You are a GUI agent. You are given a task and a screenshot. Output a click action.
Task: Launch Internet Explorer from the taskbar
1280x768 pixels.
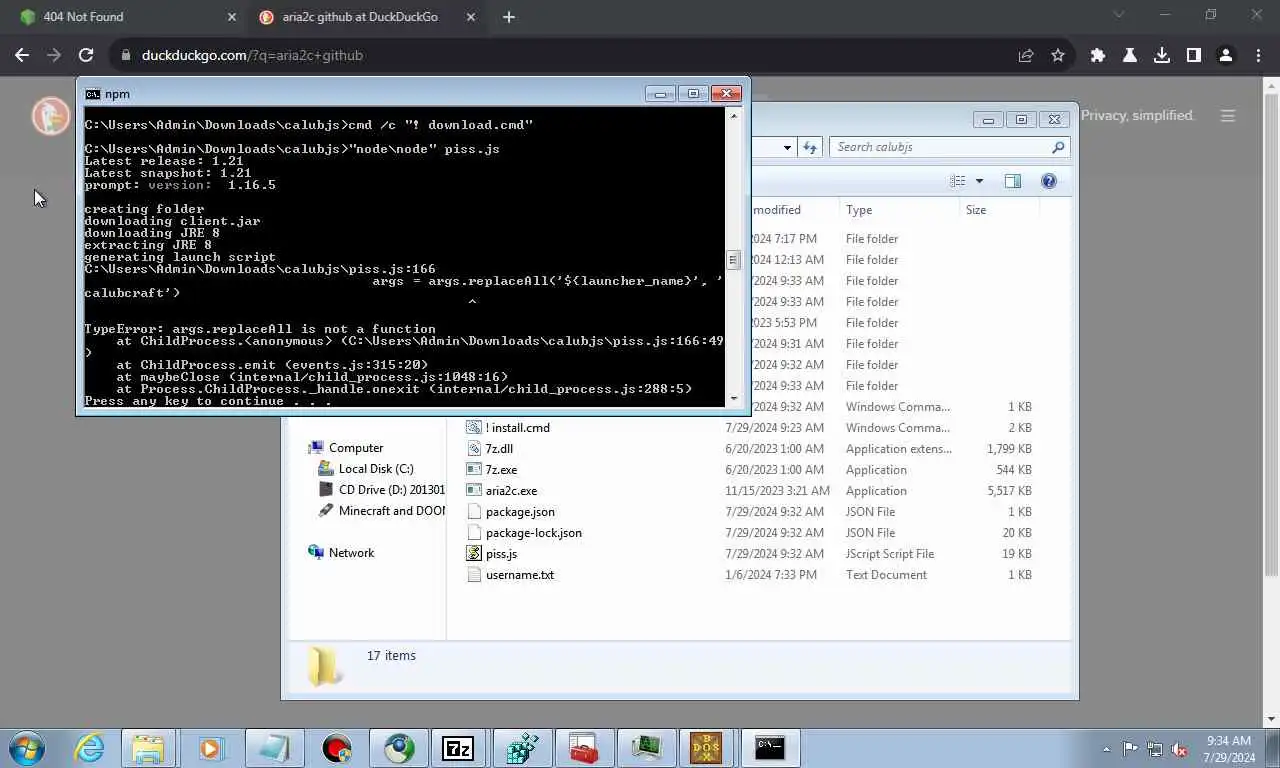[x=90, y=748]
